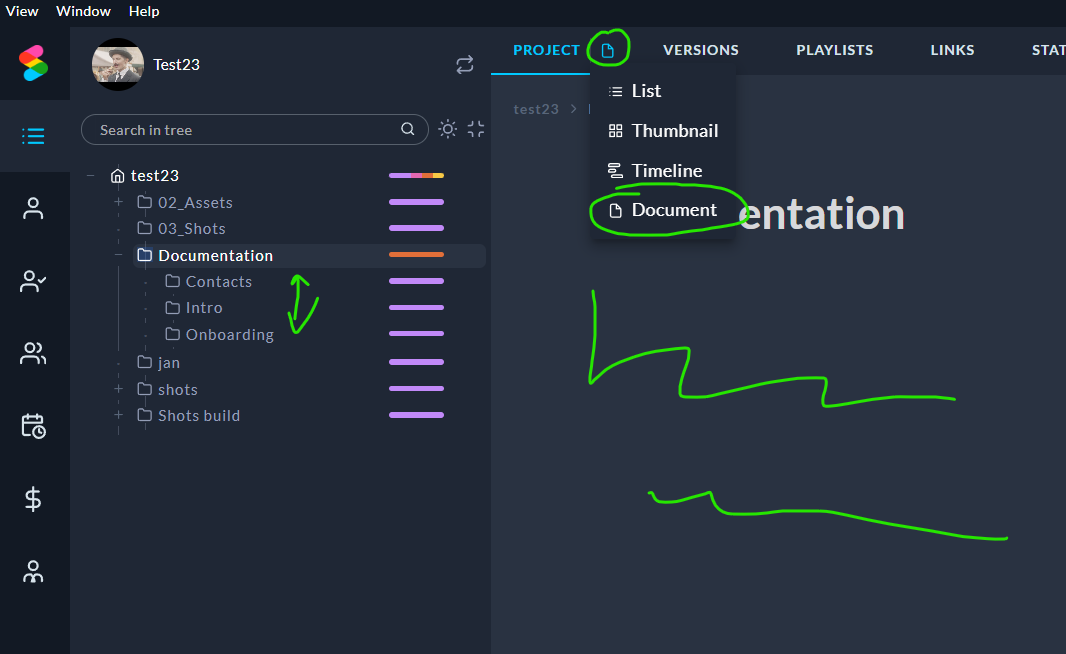This screenshot has height=654, width=1066.
Task: Click the sync arrows icon beside Test23
Action: tap(465, 65)
